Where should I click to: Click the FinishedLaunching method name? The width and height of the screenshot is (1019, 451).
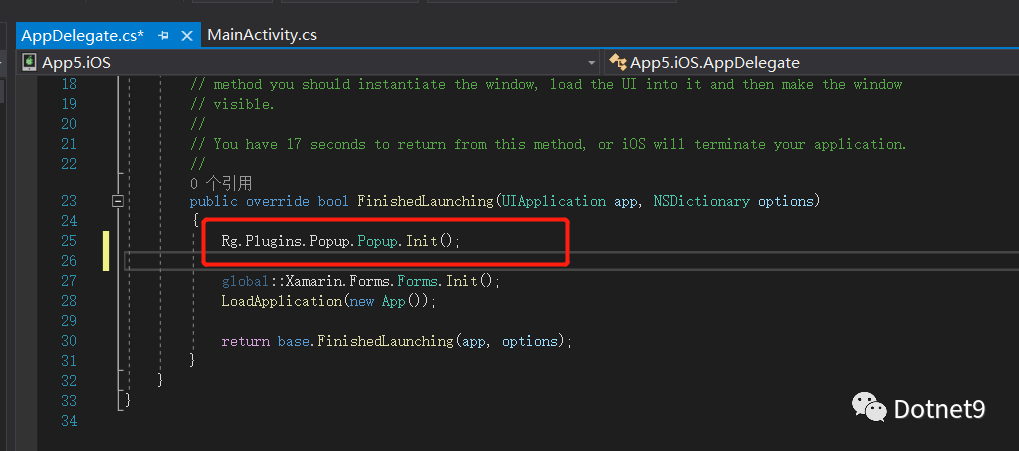(426, 201)
